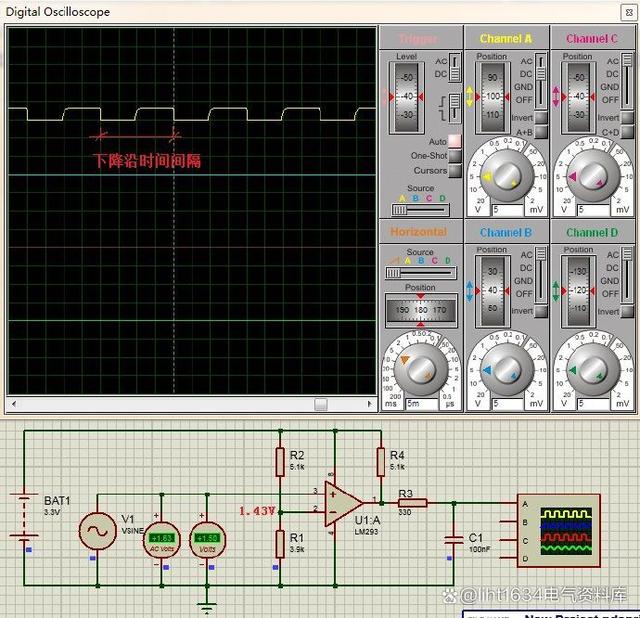Click the Channel A yellow position arrow
The image size is (640, 618).
470,97
